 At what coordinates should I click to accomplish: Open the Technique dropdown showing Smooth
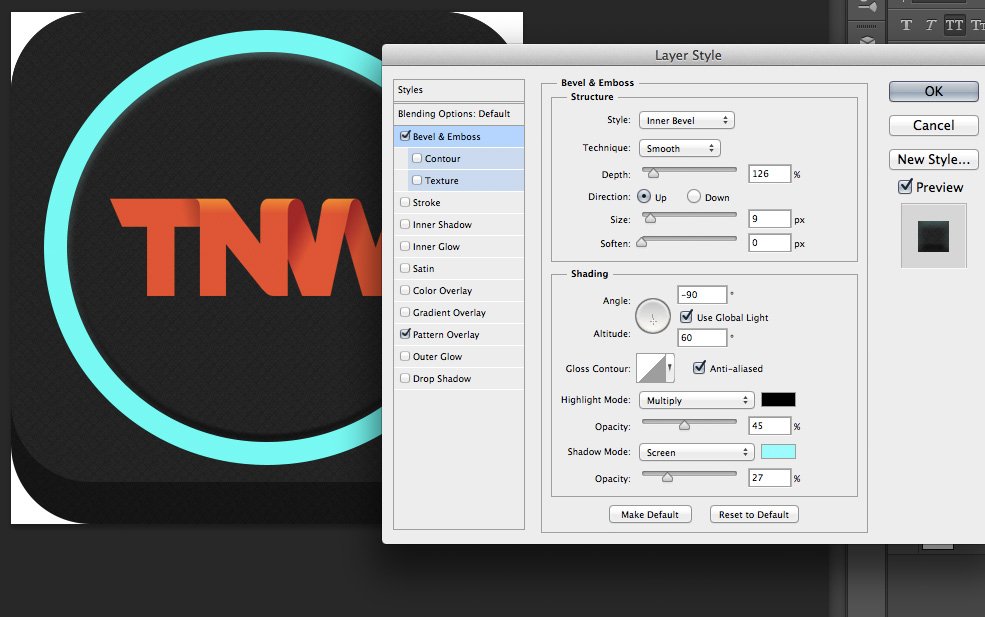point(680,148)
